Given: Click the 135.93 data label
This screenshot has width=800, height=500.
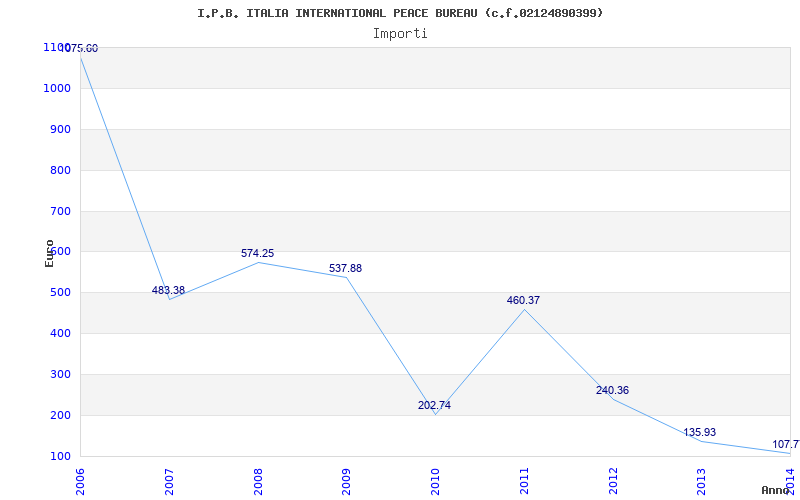Looking at the screenshot, I should tap(699, 433).
